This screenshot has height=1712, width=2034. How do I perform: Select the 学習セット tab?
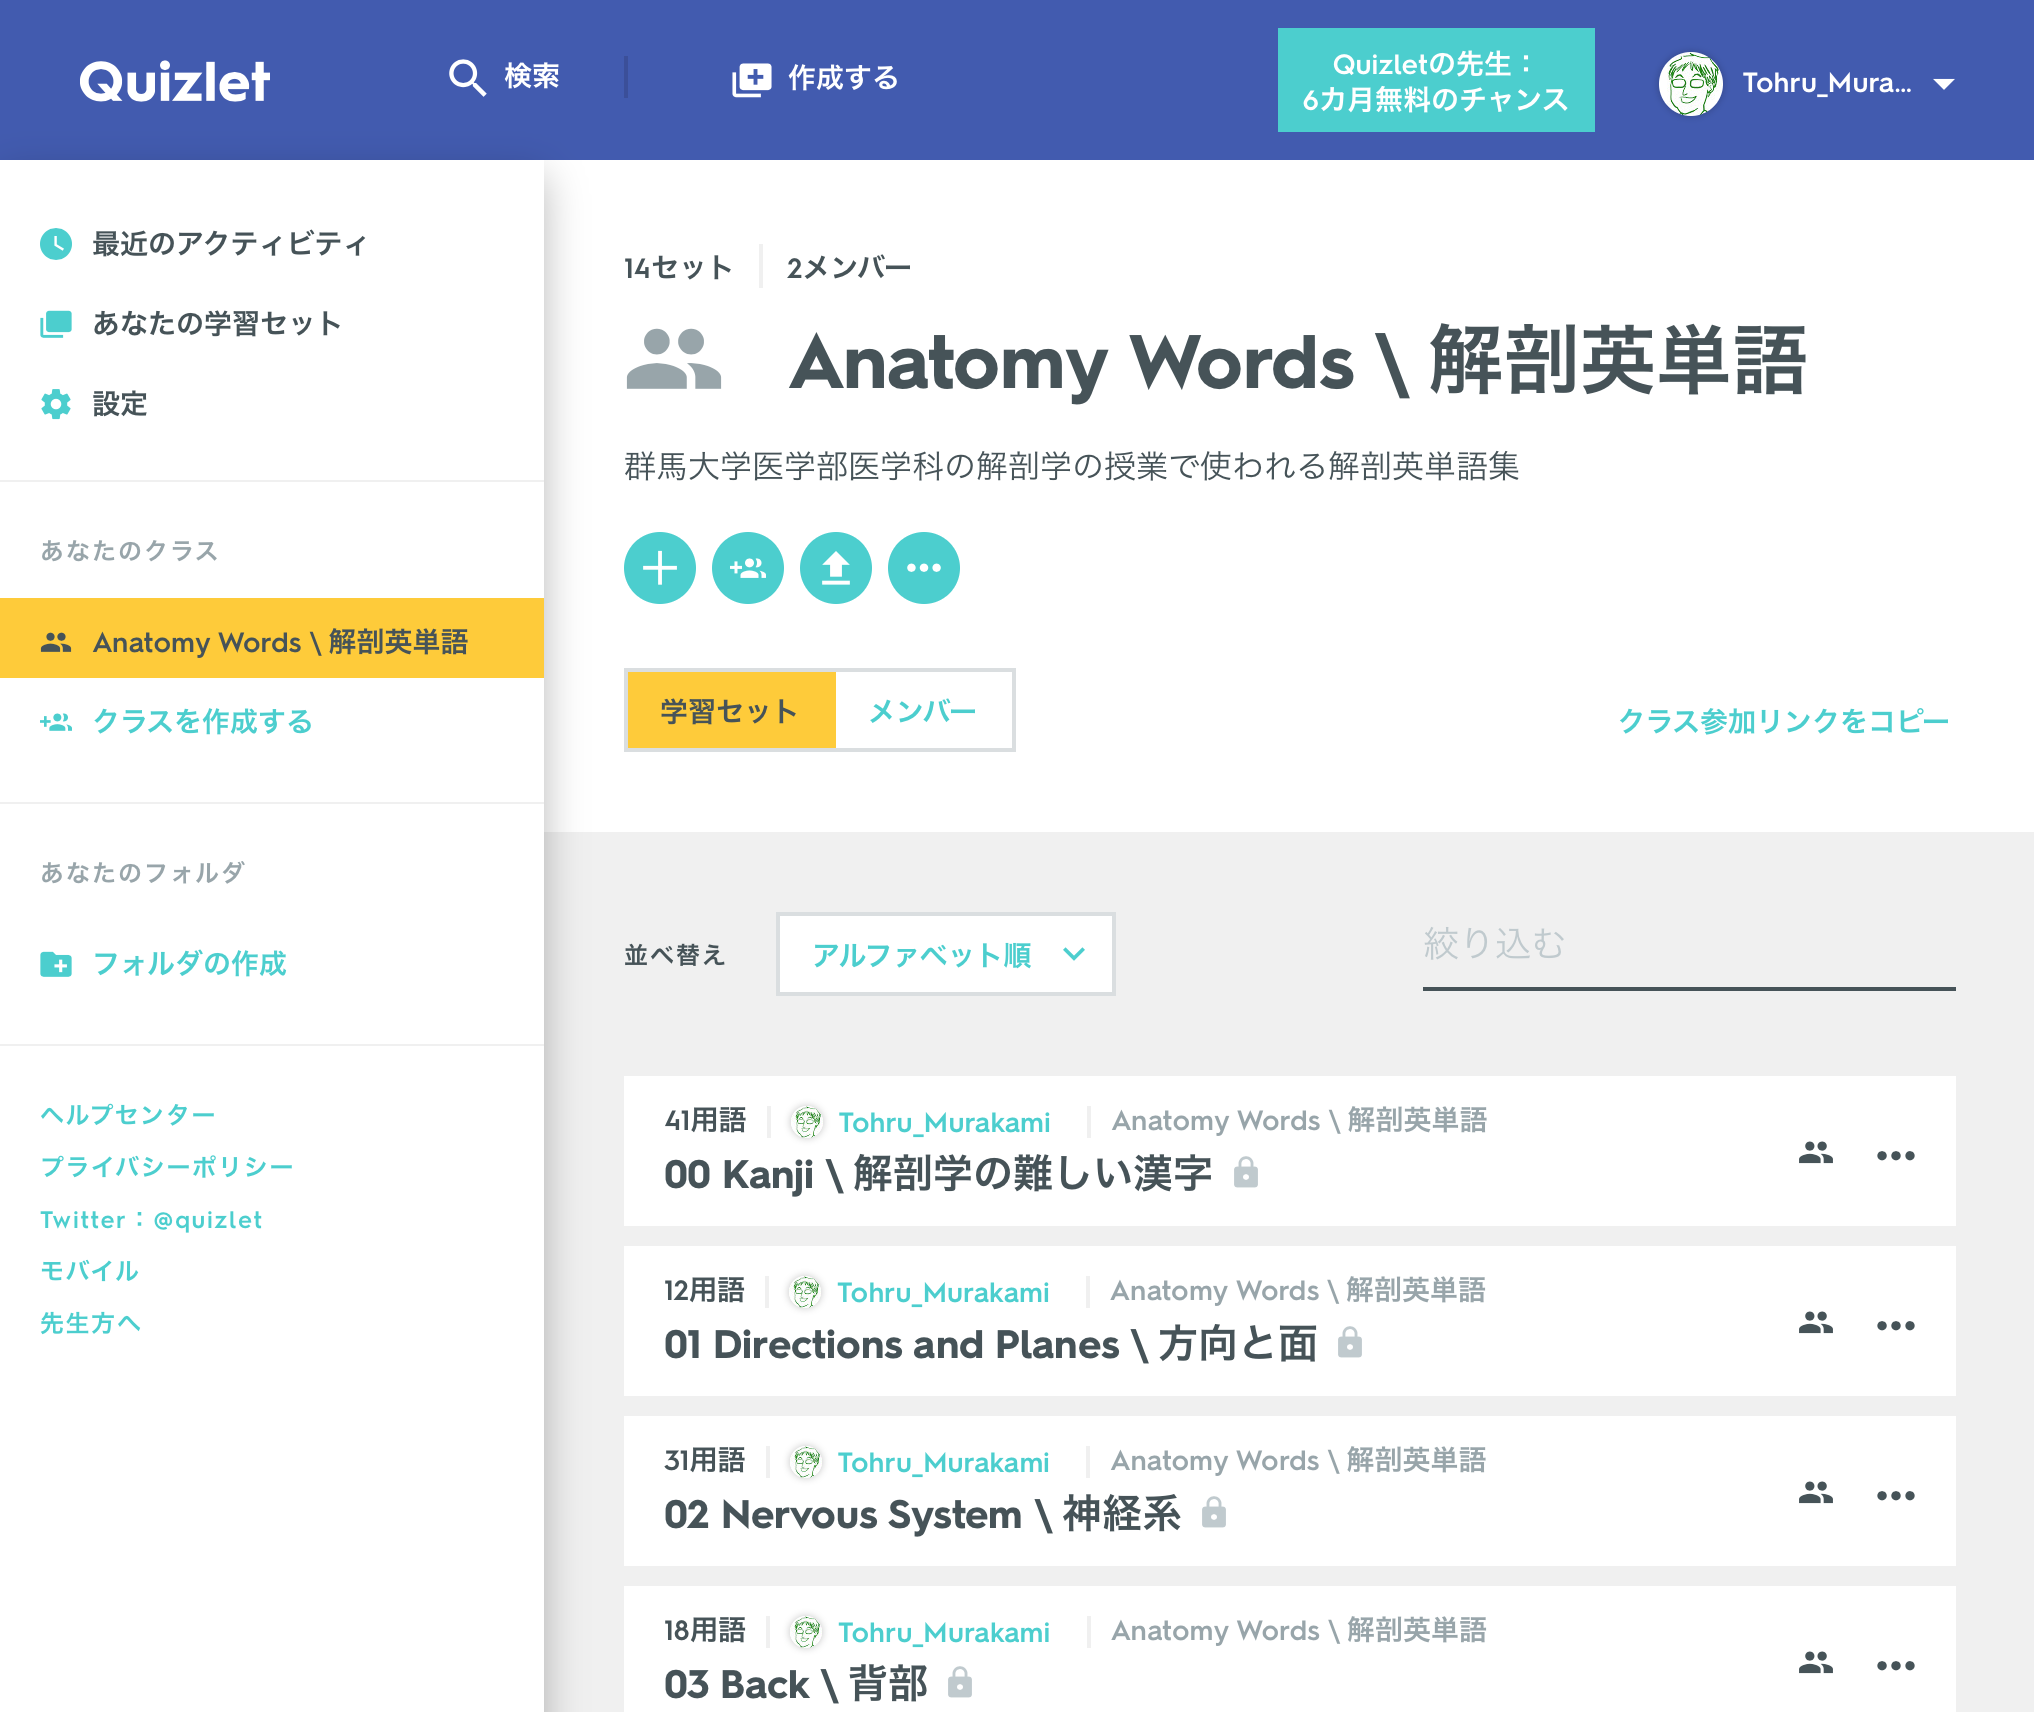point(730,711)
